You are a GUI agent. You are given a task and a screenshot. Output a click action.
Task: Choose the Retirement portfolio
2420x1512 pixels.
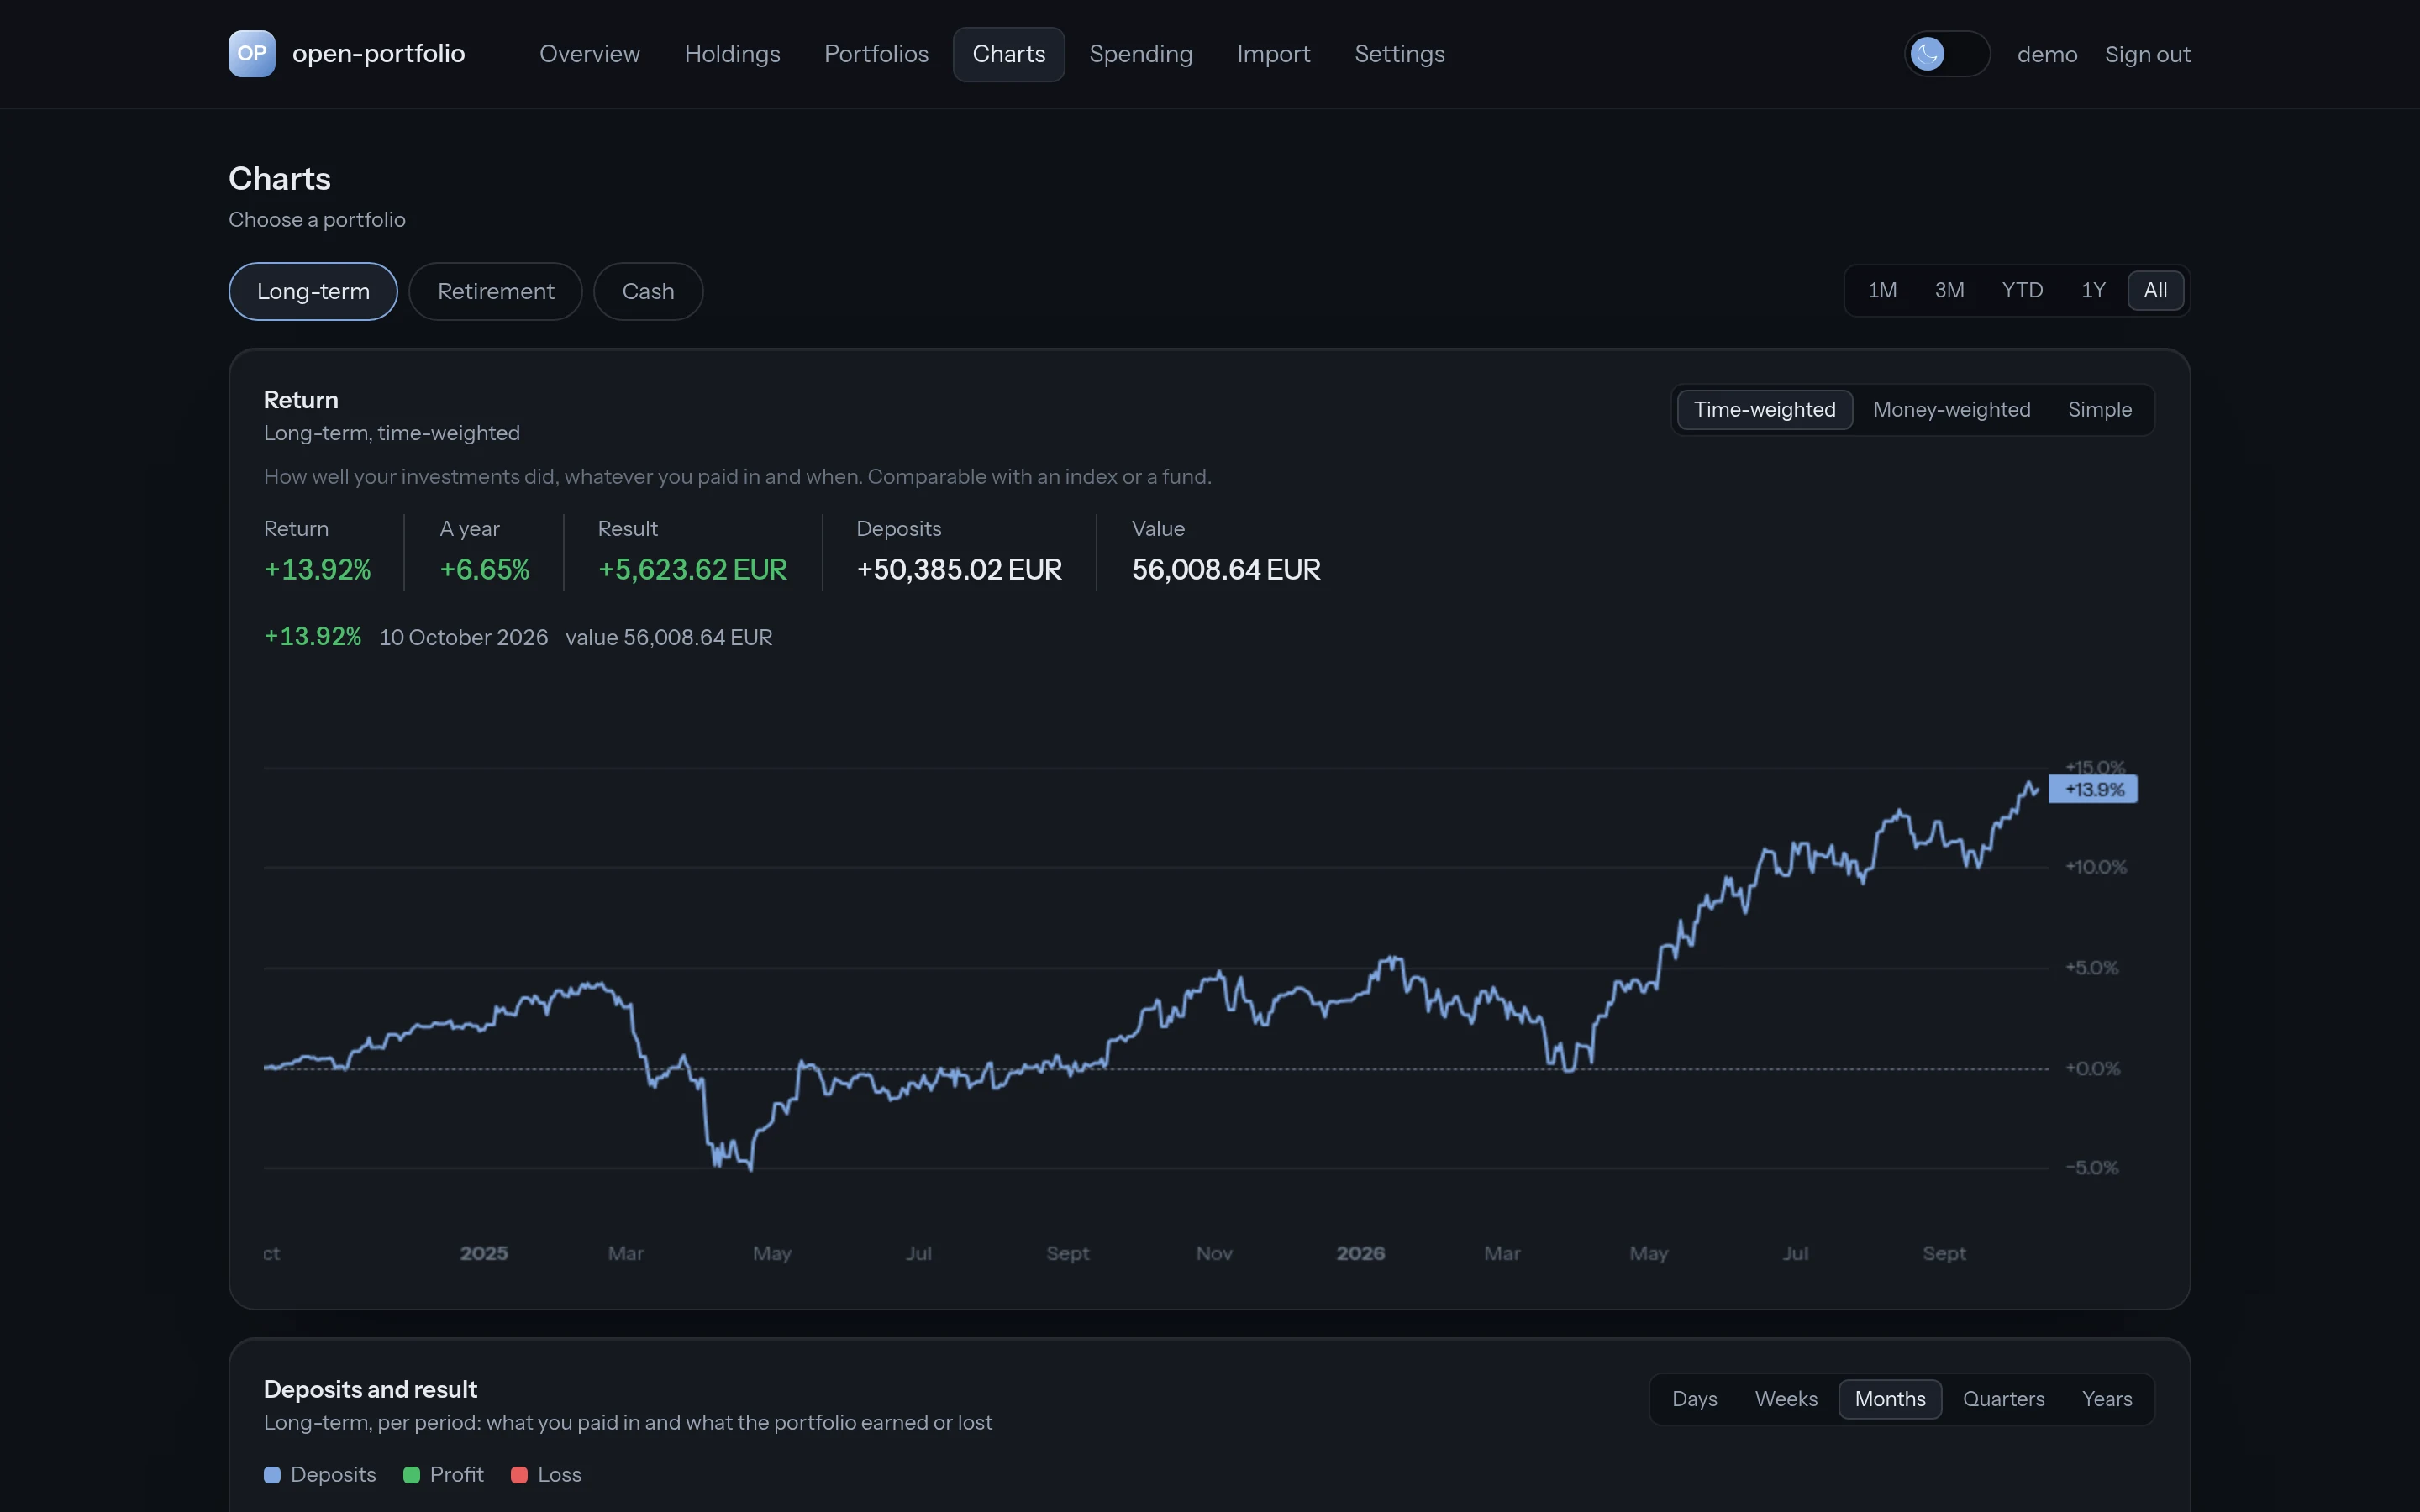click(495, 291)
